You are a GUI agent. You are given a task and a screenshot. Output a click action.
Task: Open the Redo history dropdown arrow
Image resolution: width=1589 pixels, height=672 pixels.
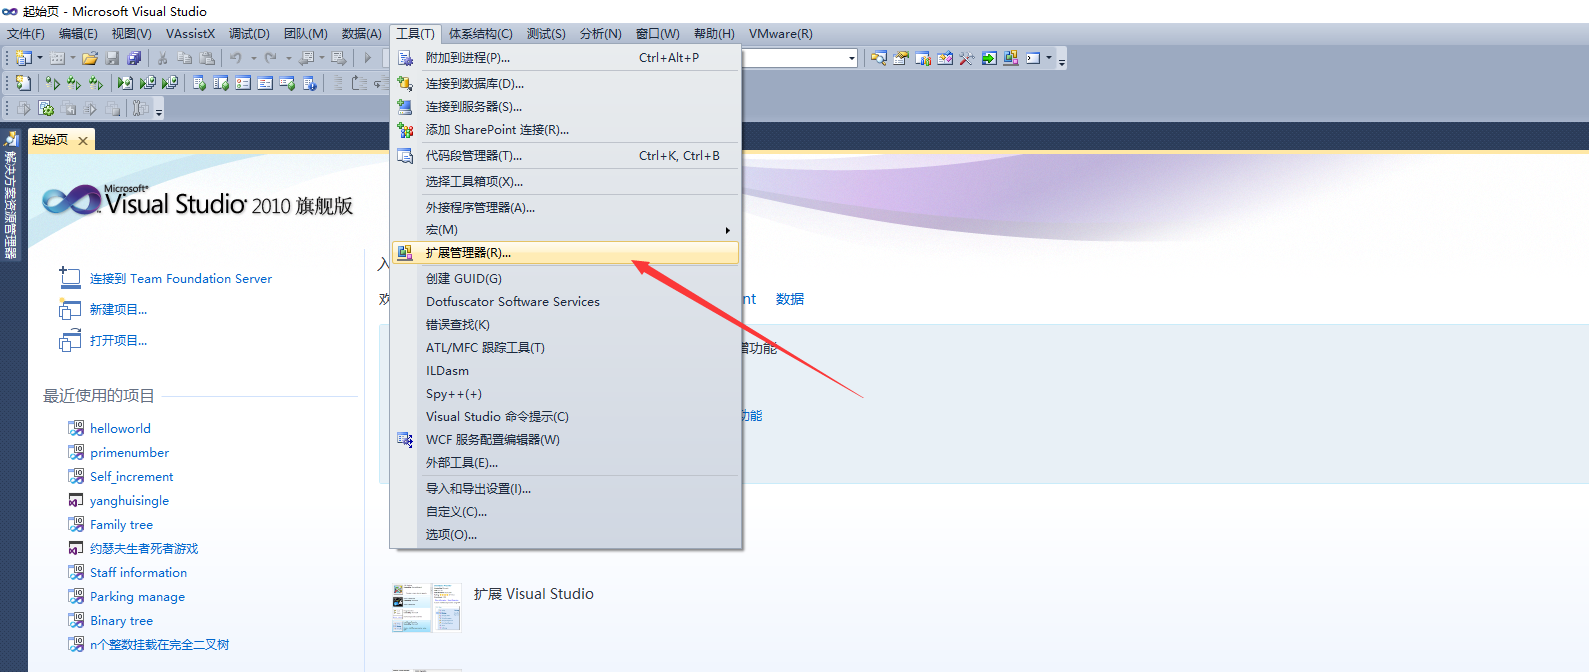(289, 58)
